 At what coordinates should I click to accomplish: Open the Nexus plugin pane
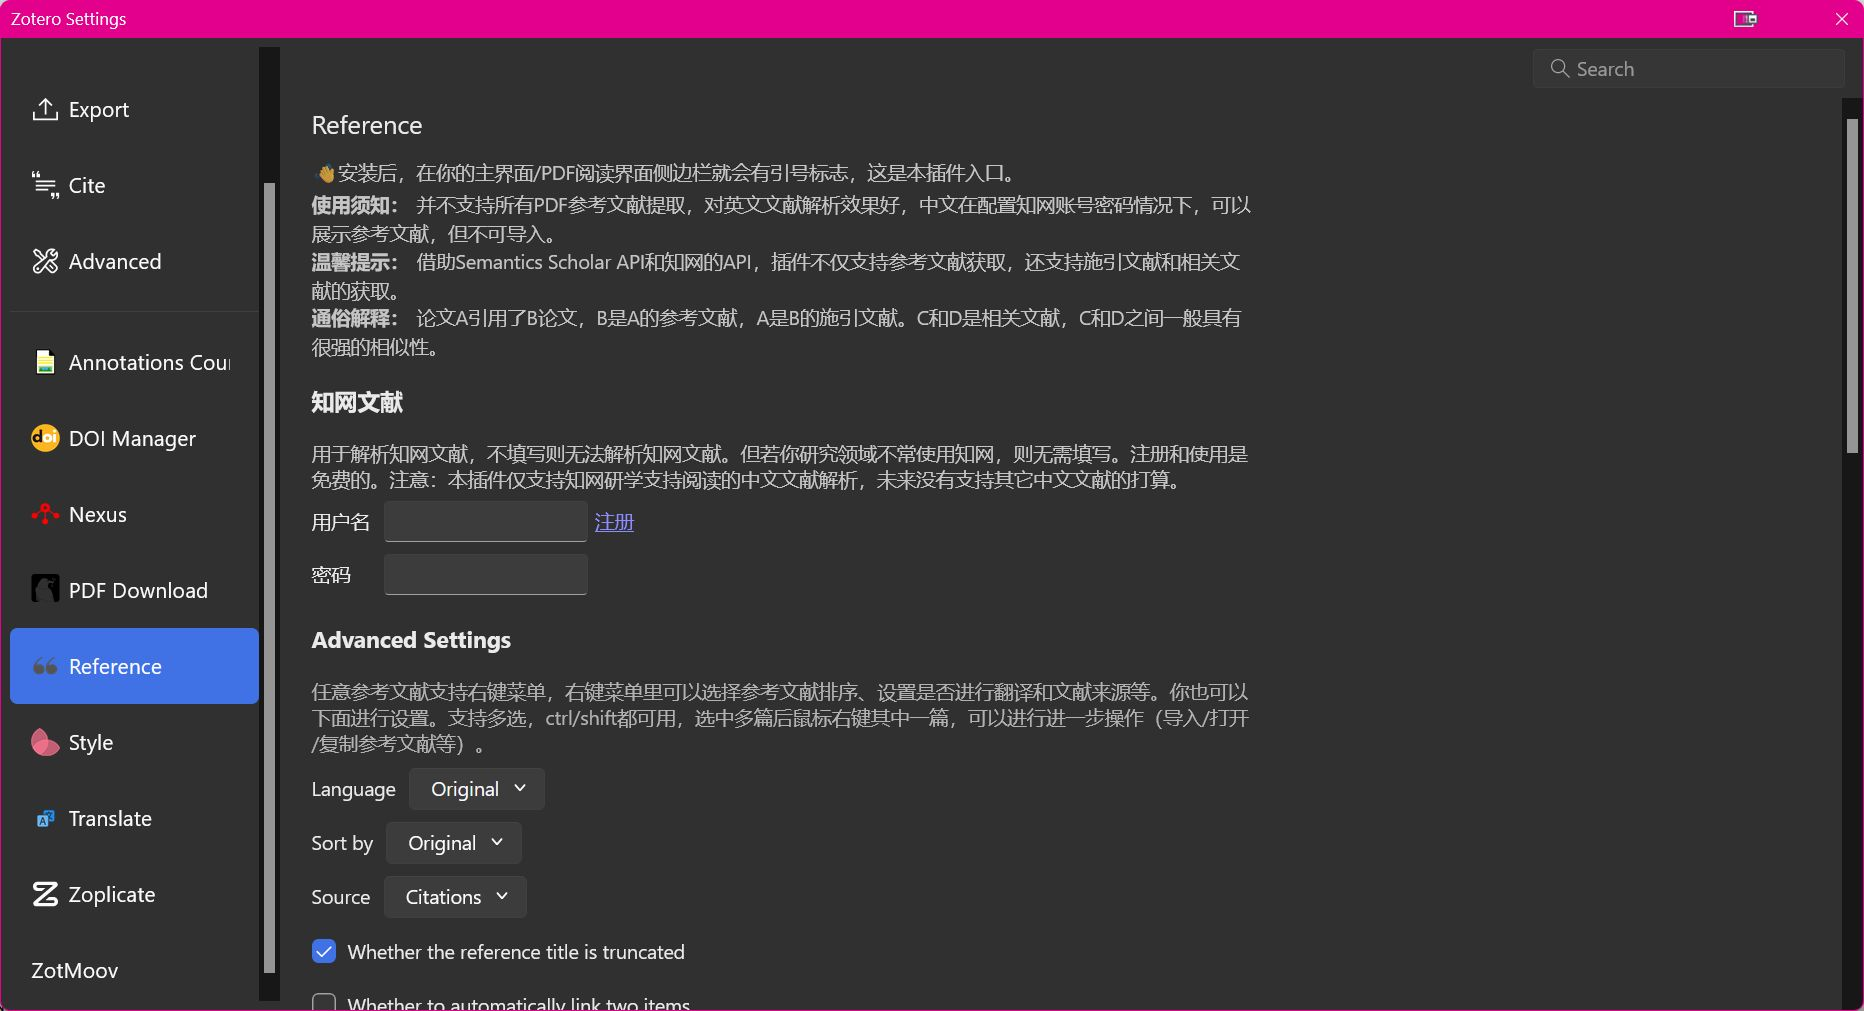click(134, 514)
